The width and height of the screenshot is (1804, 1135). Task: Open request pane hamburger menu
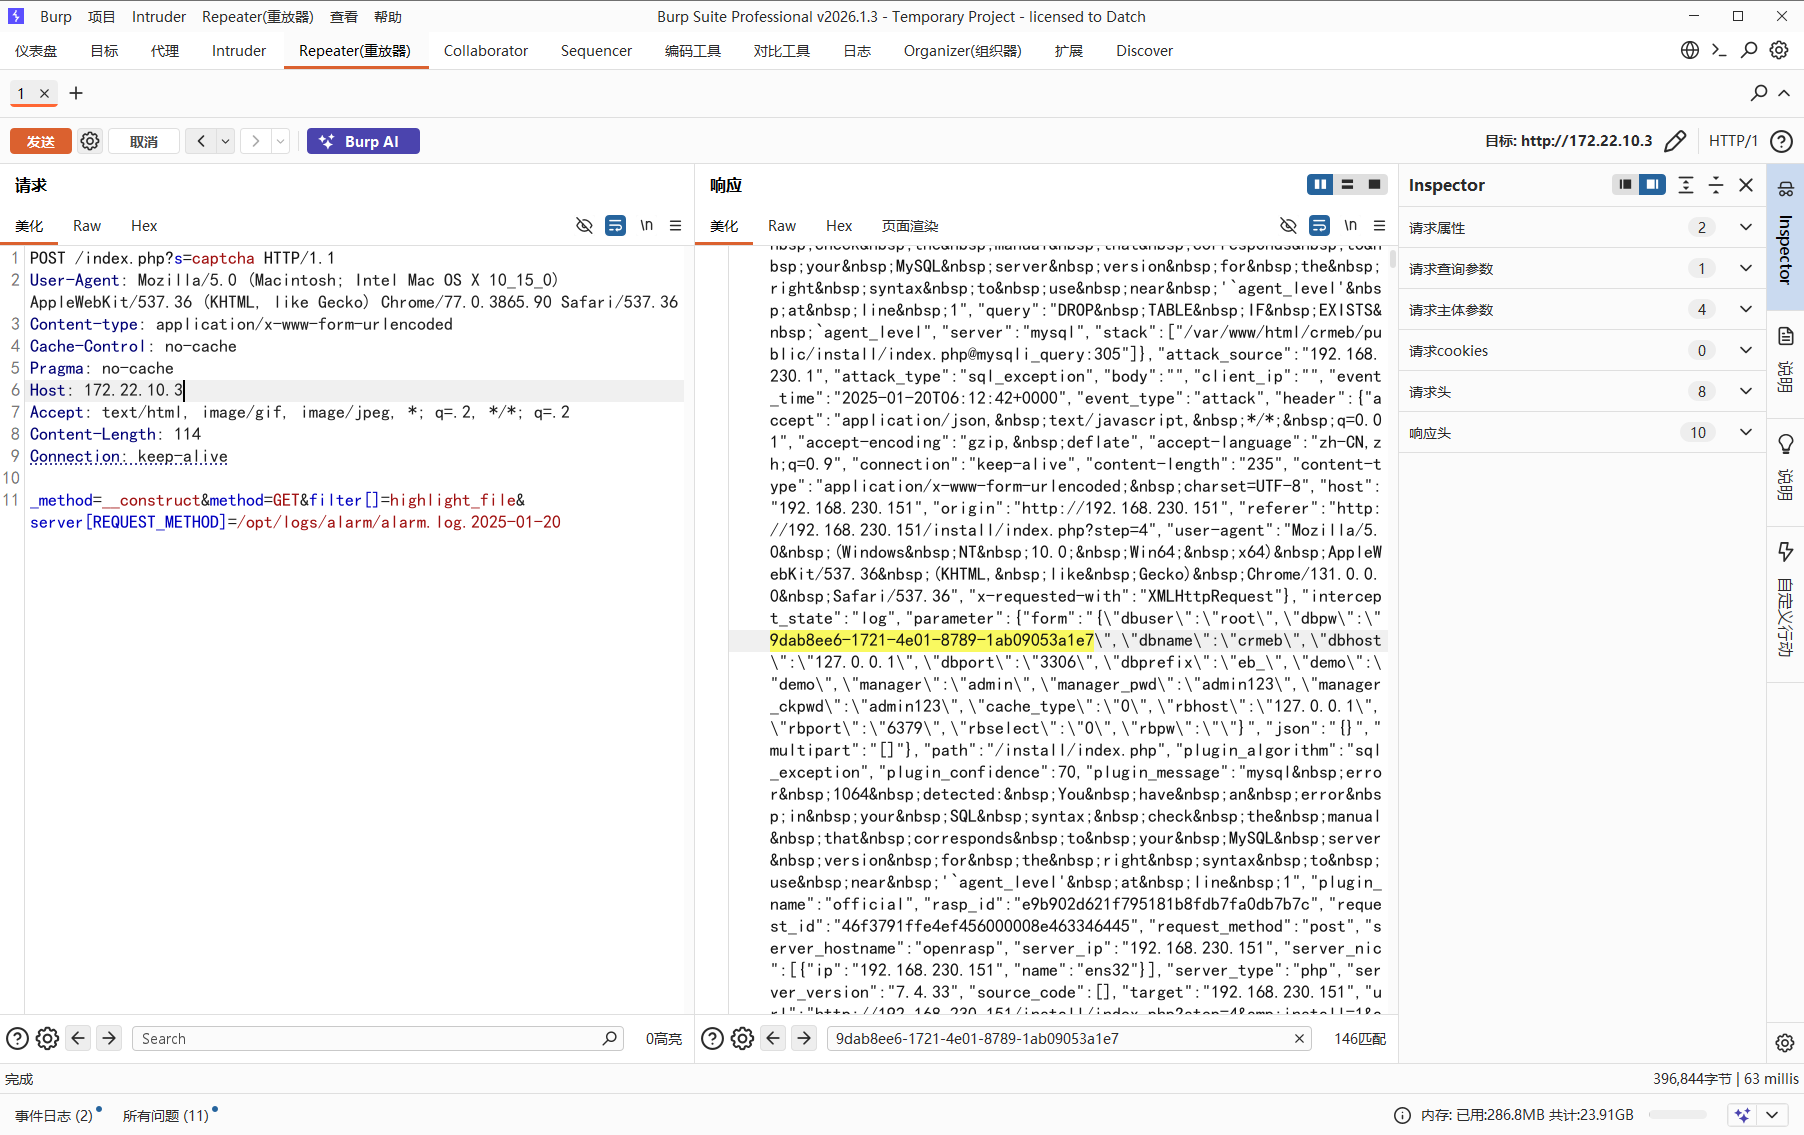(x=676, y=226)
